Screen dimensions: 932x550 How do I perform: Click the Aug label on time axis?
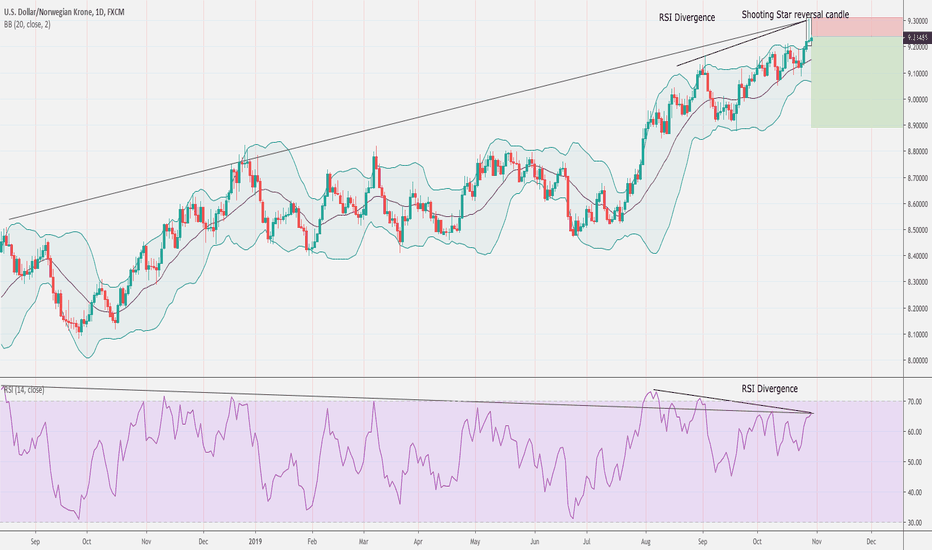(647, 542)
